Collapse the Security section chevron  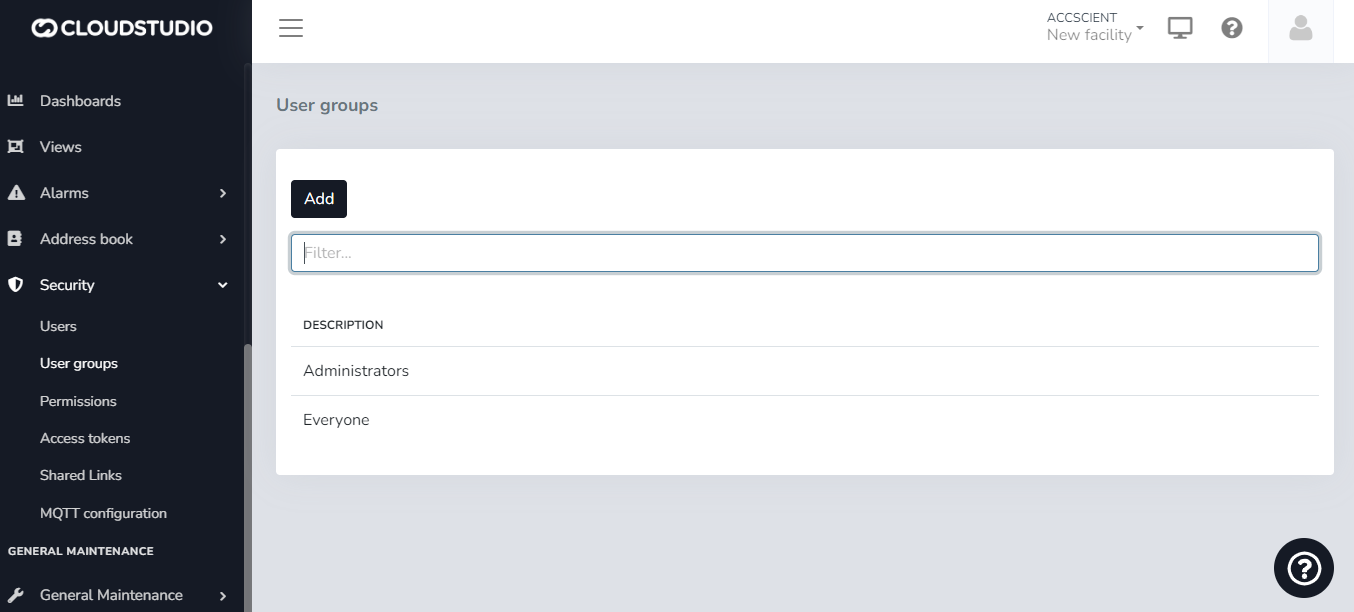coord(223,285)
